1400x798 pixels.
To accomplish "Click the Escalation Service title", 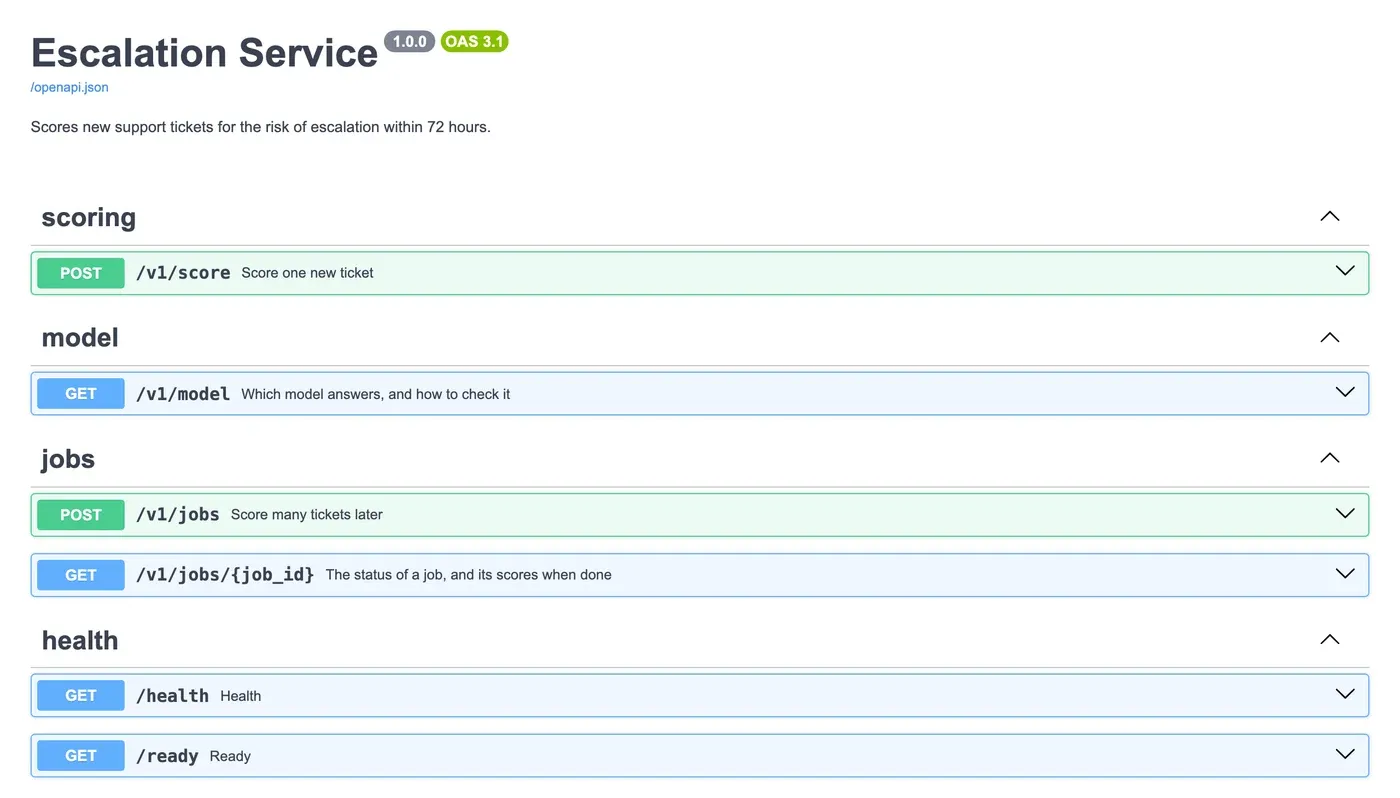I will pos(204,53).
